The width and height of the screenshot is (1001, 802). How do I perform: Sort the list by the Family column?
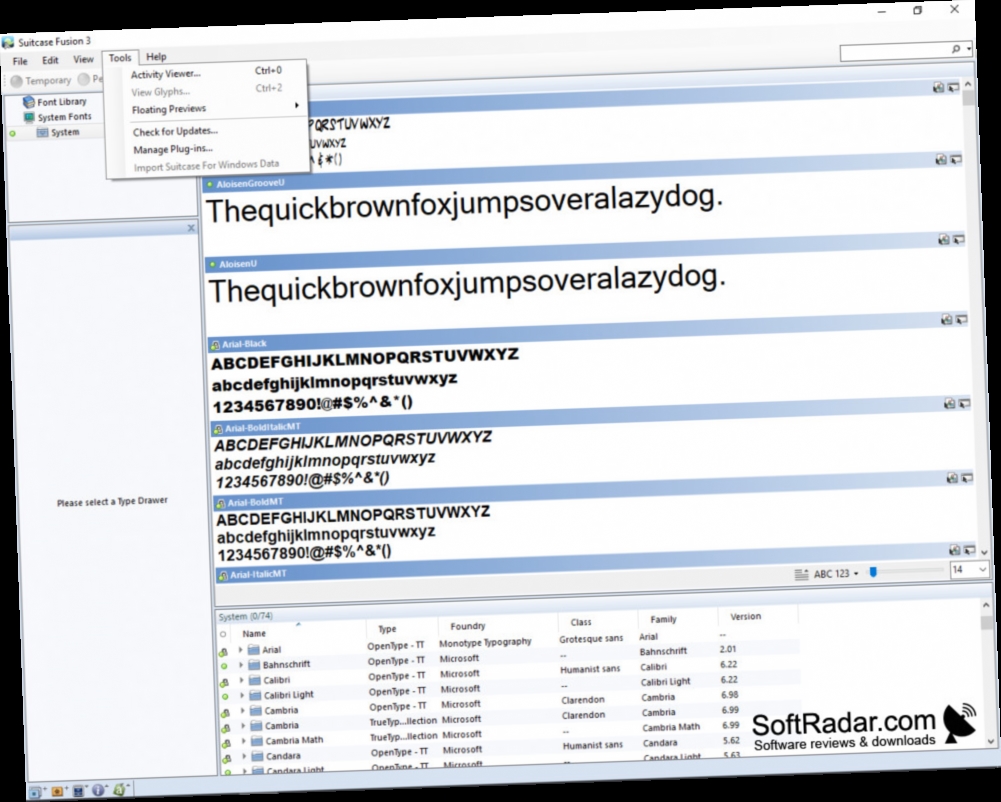(663, 619)
